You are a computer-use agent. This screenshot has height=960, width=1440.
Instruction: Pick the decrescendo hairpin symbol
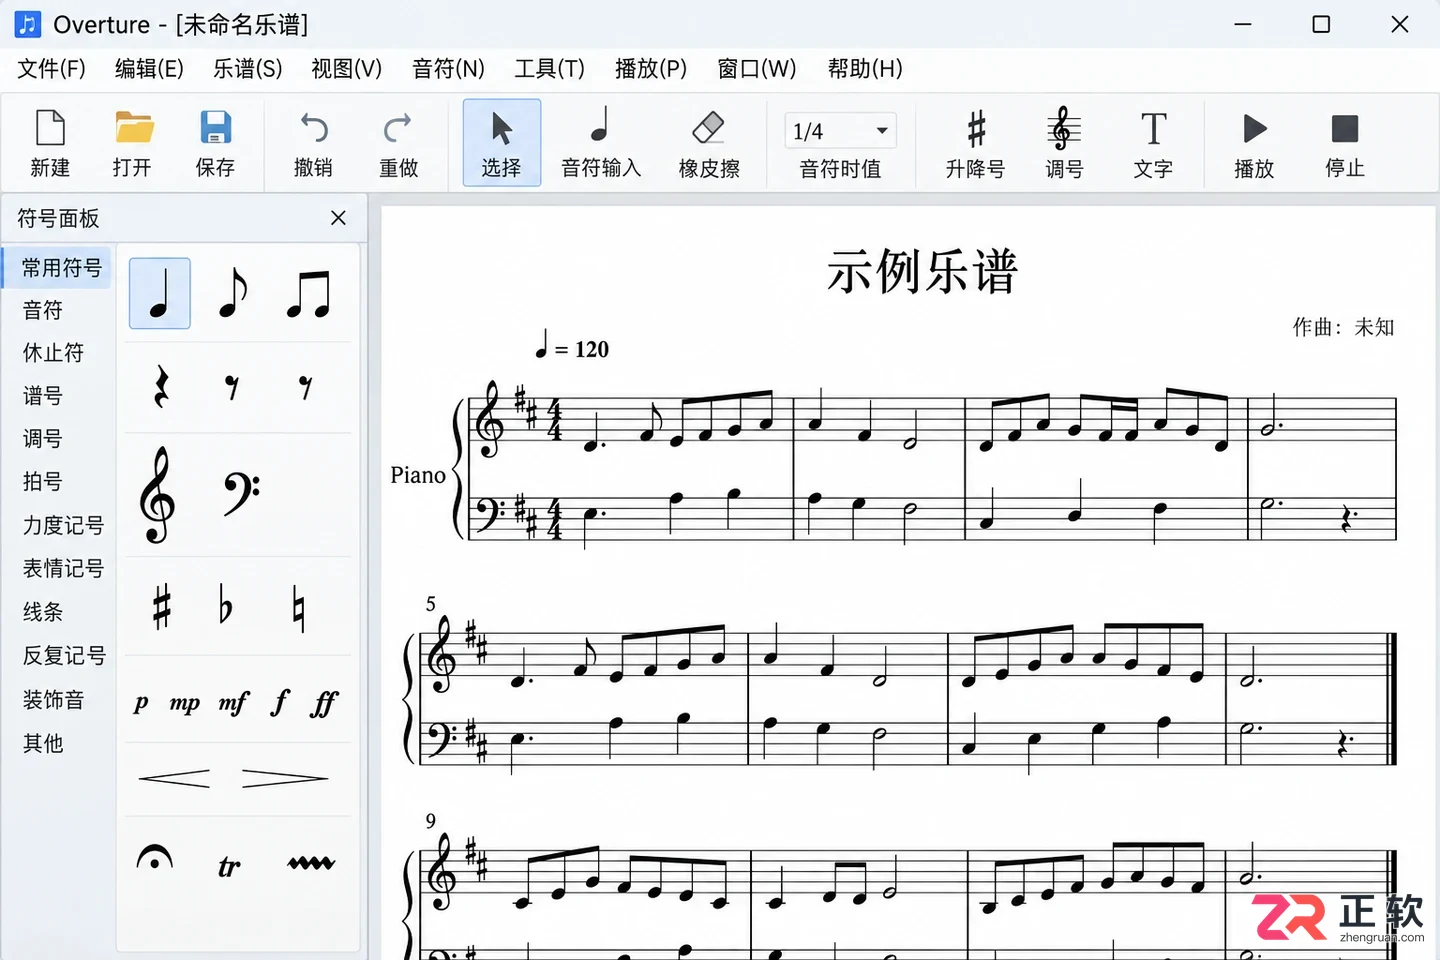pyautogui.click(x=285, y=779)
